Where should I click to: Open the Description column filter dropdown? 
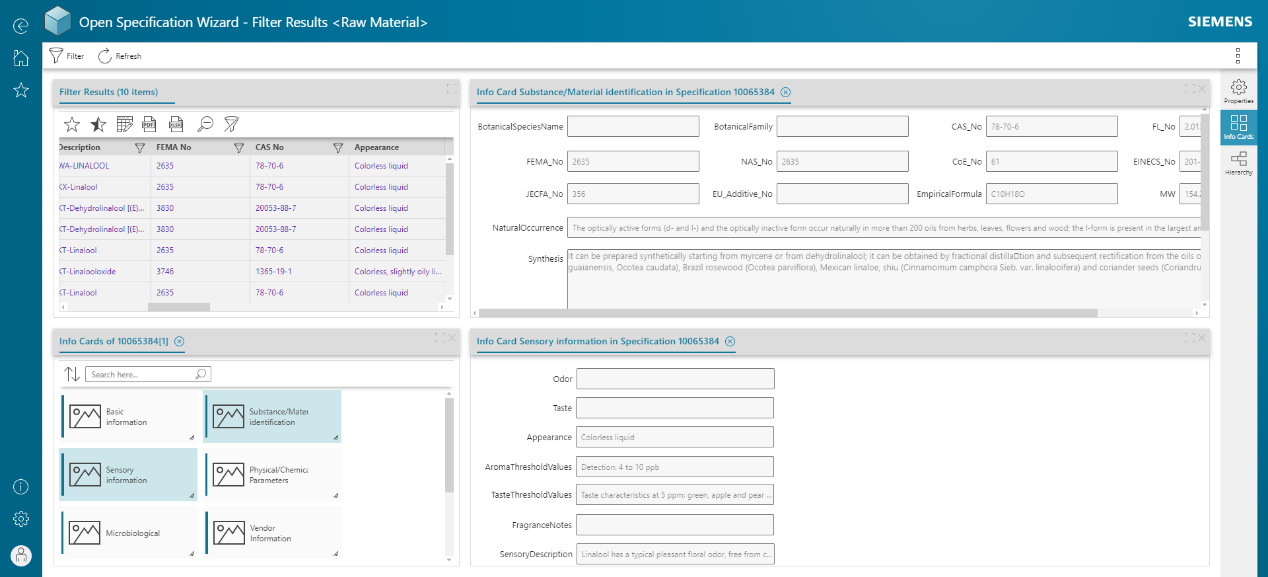click(x=140, y=147)
